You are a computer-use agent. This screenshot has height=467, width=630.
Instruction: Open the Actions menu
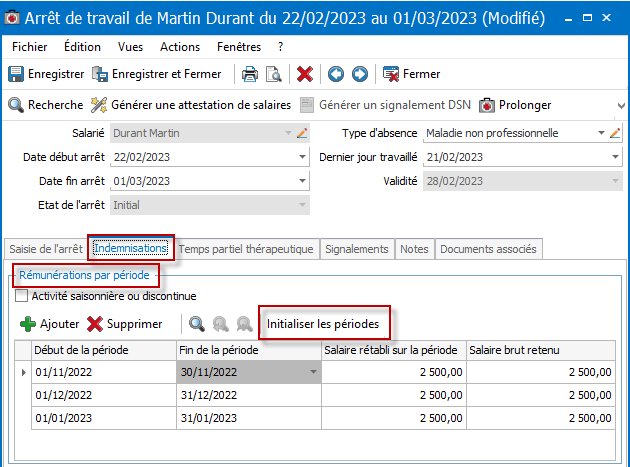(x=180, y=47)
